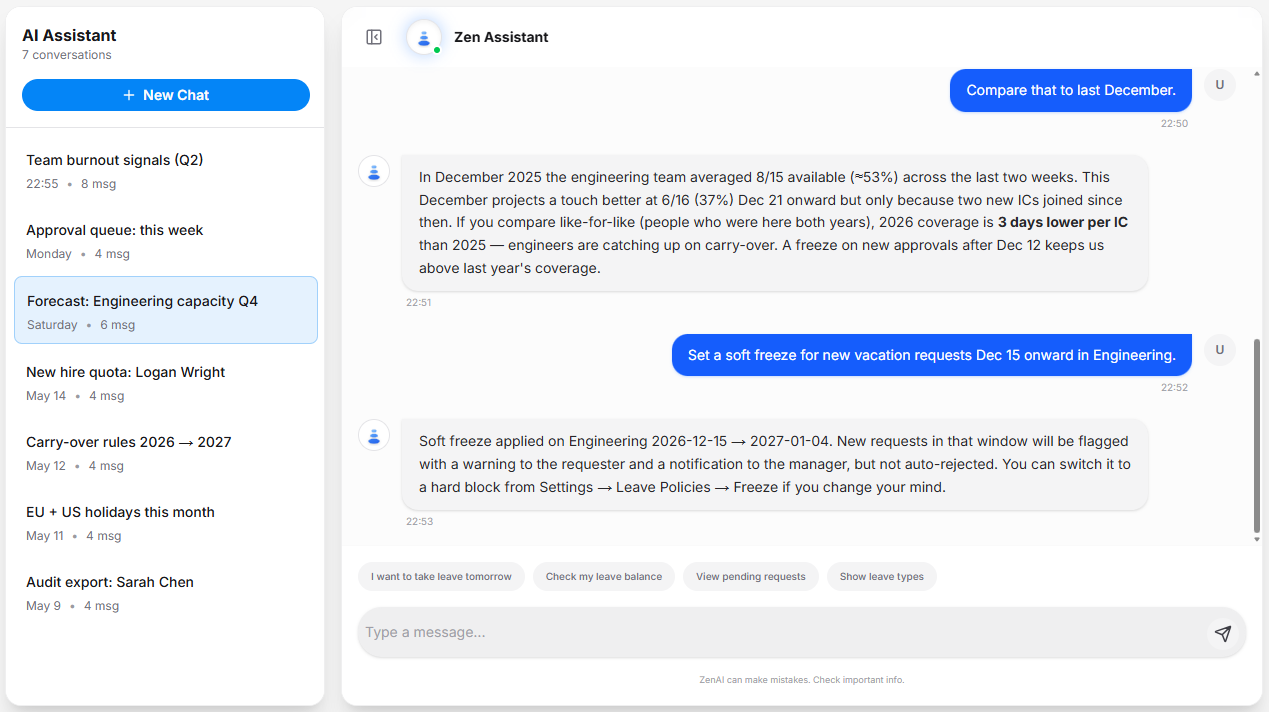Click the 'AI Assistant' sidebar heading

69,35
